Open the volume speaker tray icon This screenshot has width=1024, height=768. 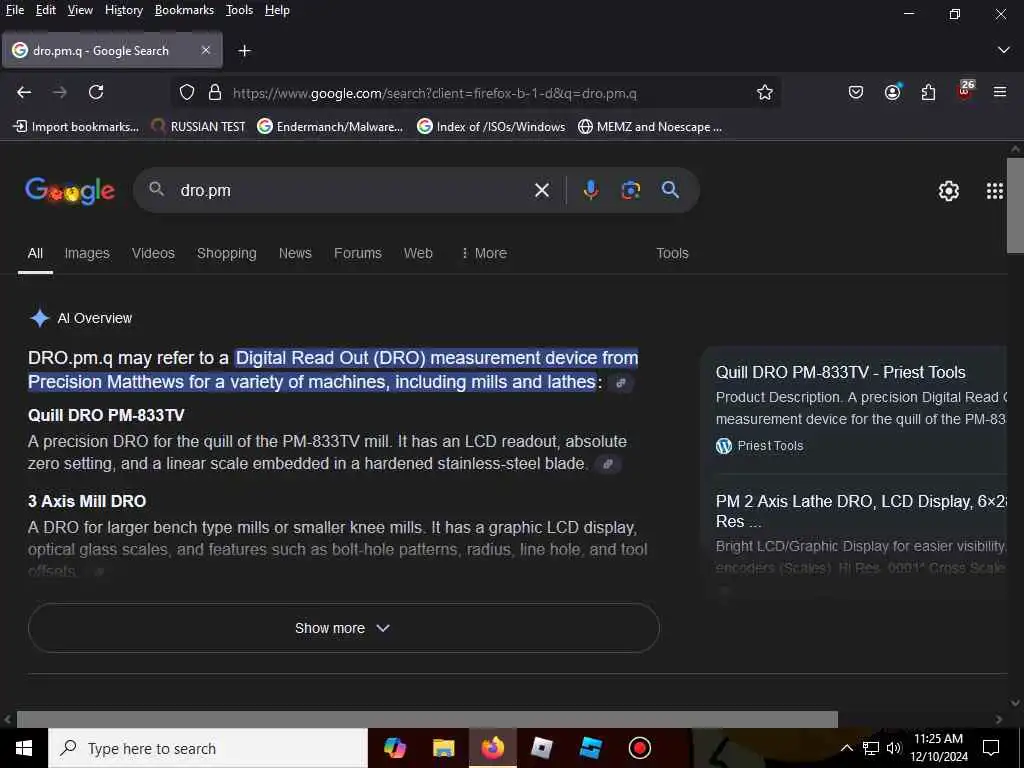pyautogui.click(x=894, y=748)
